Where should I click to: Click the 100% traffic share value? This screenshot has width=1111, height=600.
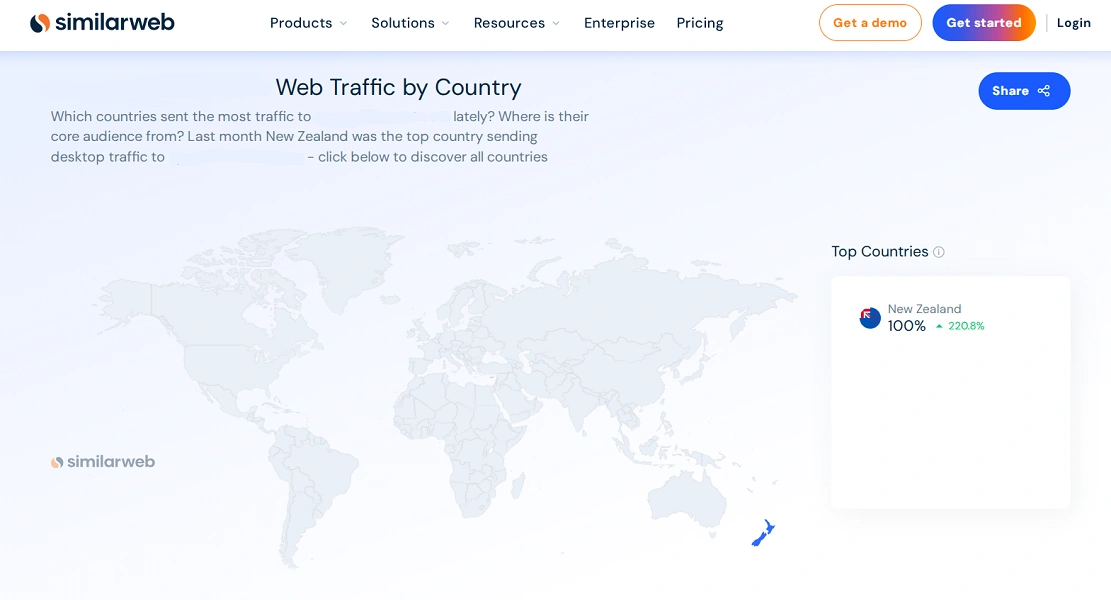pos(906,326)
